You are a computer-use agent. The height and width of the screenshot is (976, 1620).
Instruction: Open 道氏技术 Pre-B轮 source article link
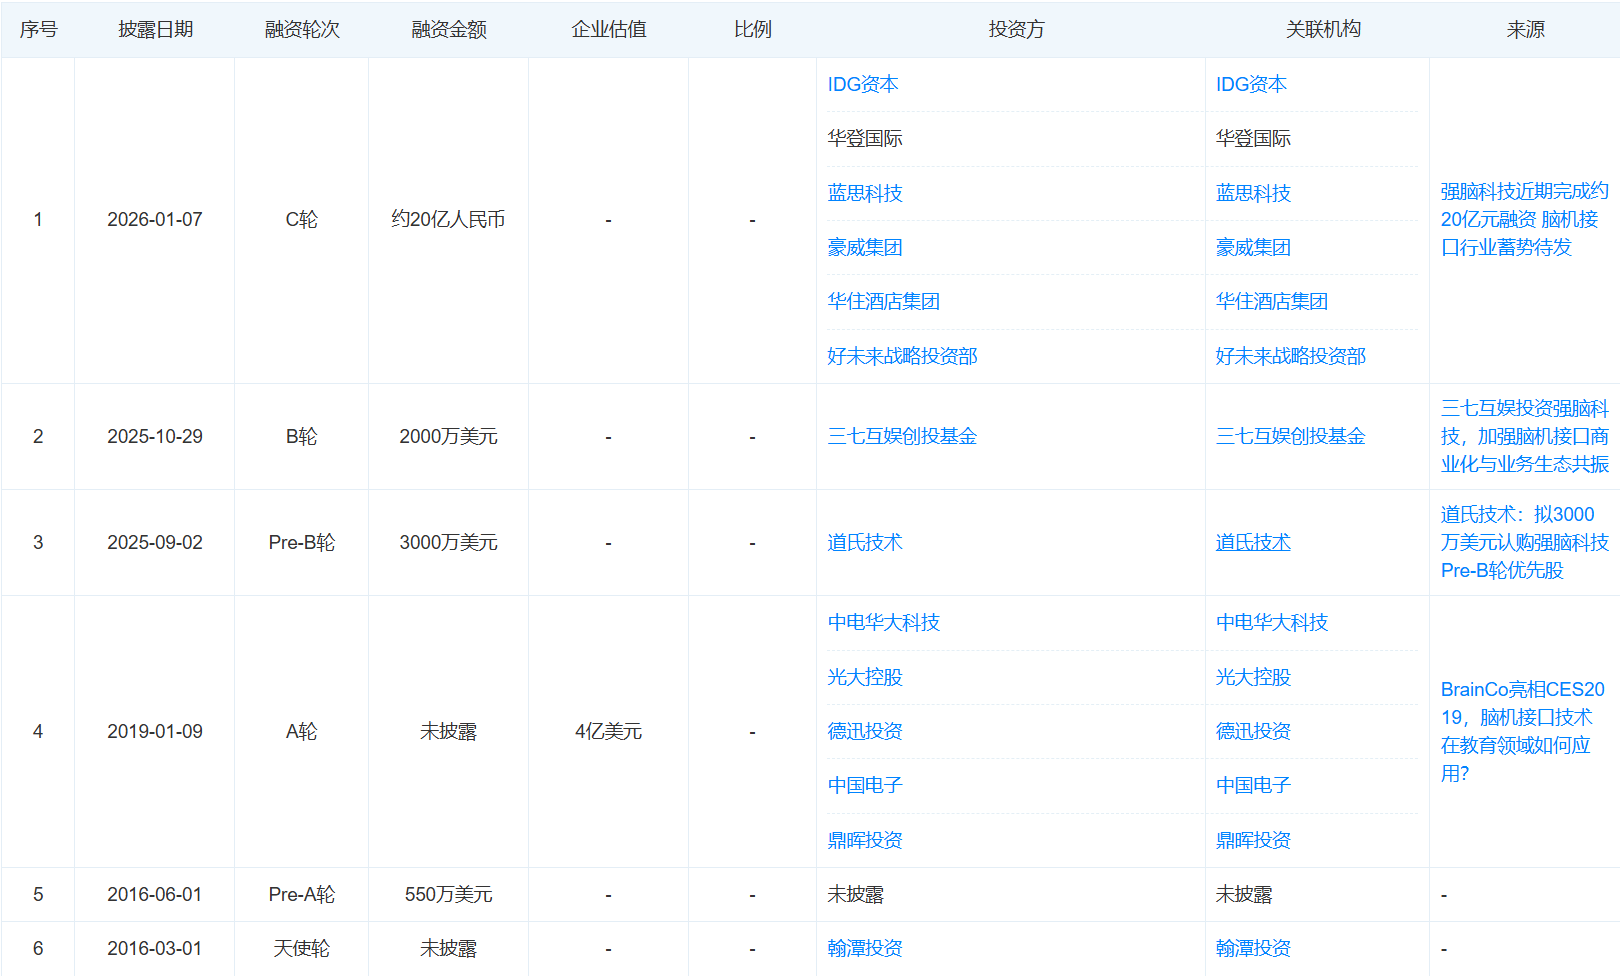point(1523,542)
